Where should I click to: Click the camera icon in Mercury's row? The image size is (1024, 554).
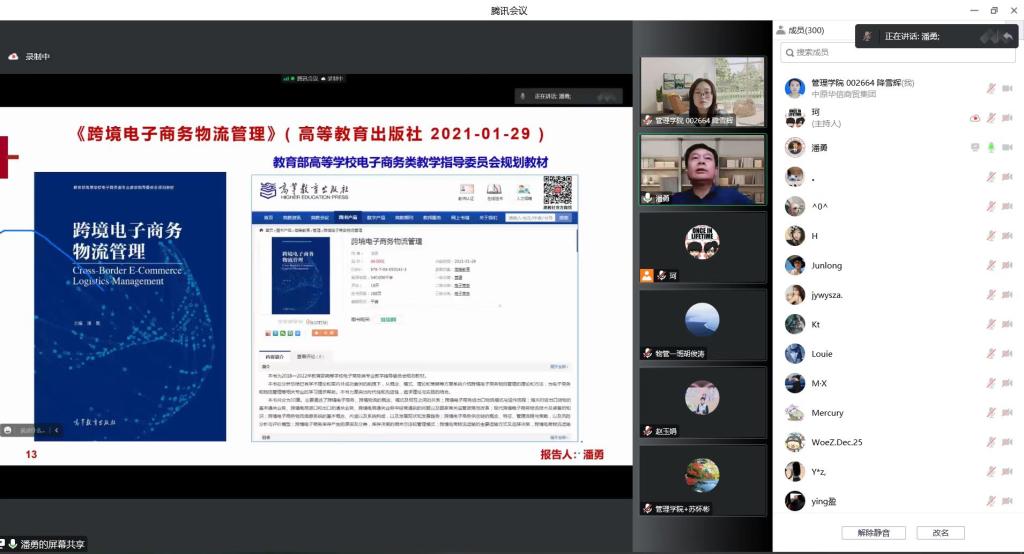click(1007, 413)
